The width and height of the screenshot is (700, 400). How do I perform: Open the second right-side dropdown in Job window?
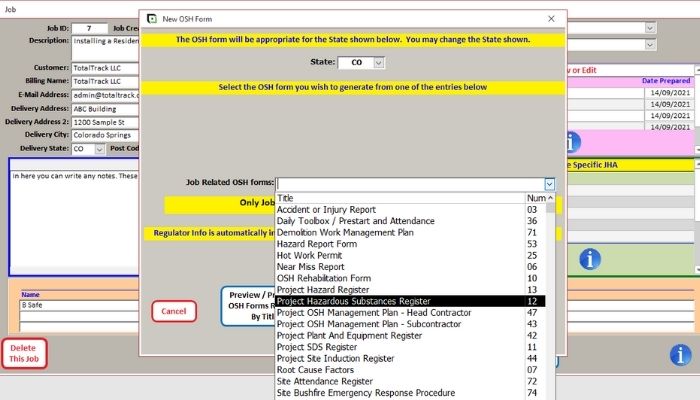650,45
